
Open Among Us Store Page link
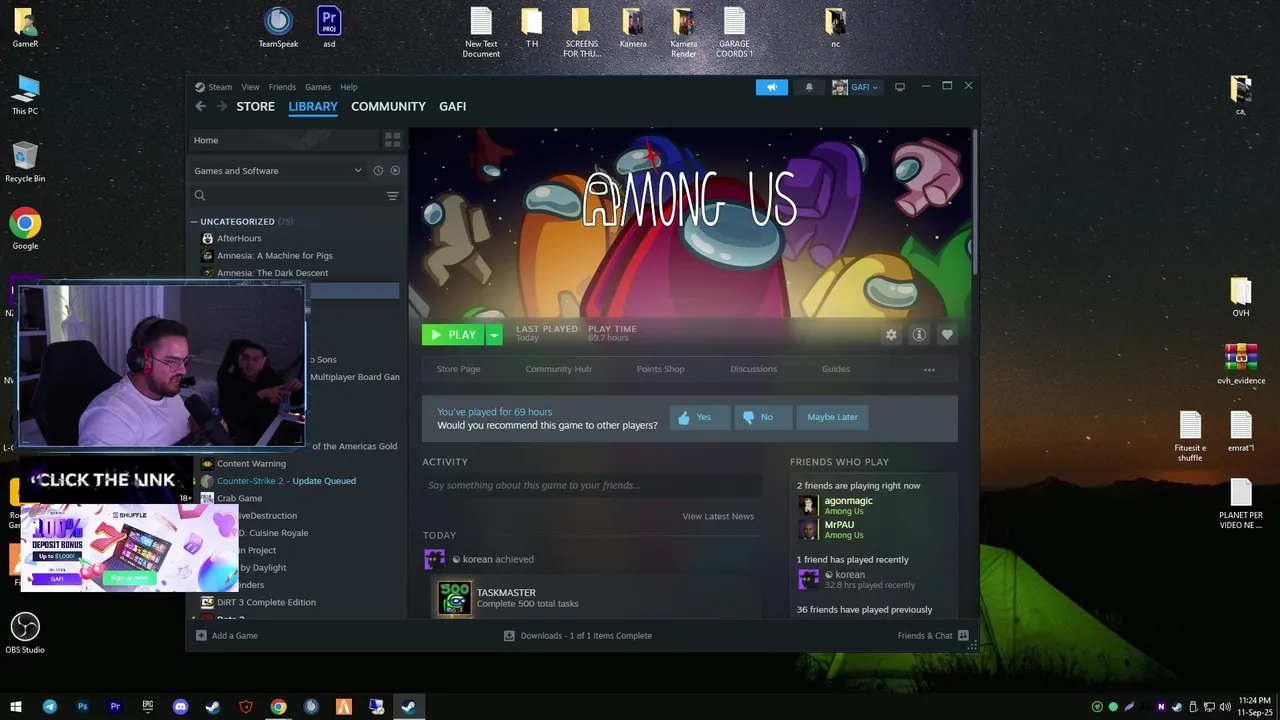pyautogui.click(x=458, y=369)
